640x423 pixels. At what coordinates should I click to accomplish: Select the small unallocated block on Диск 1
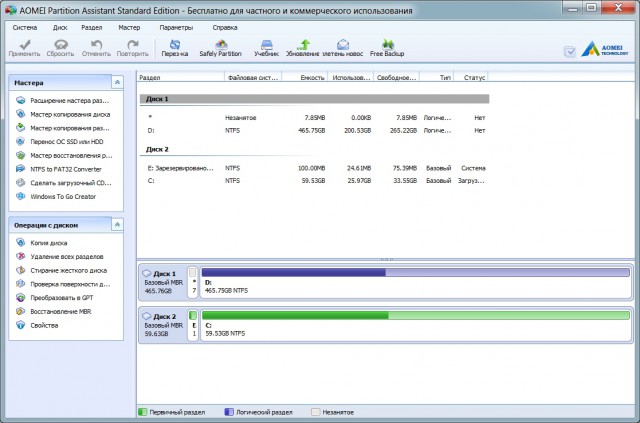(x=193, y=282)
